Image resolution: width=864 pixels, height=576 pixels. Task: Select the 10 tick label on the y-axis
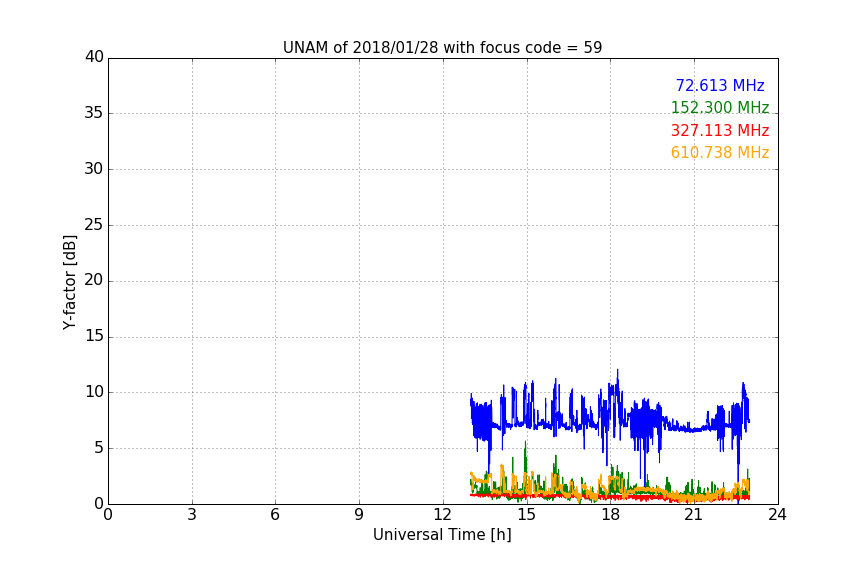pyautogui.click(x=94, y=392)
